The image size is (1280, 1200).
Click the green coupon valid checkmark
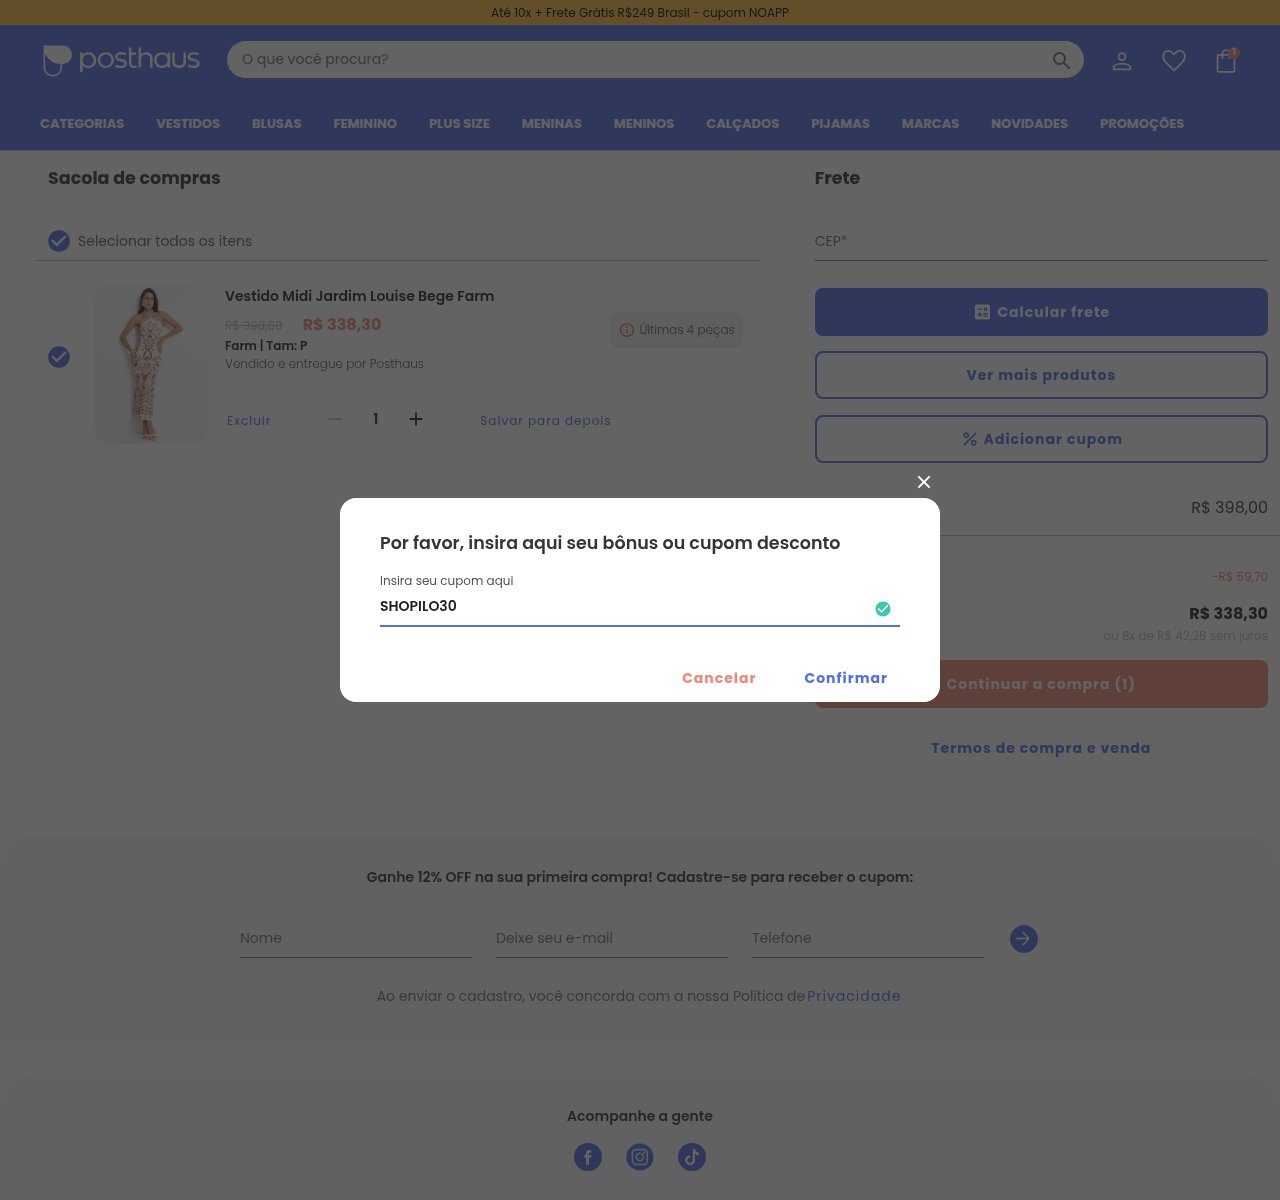point(883,609)
